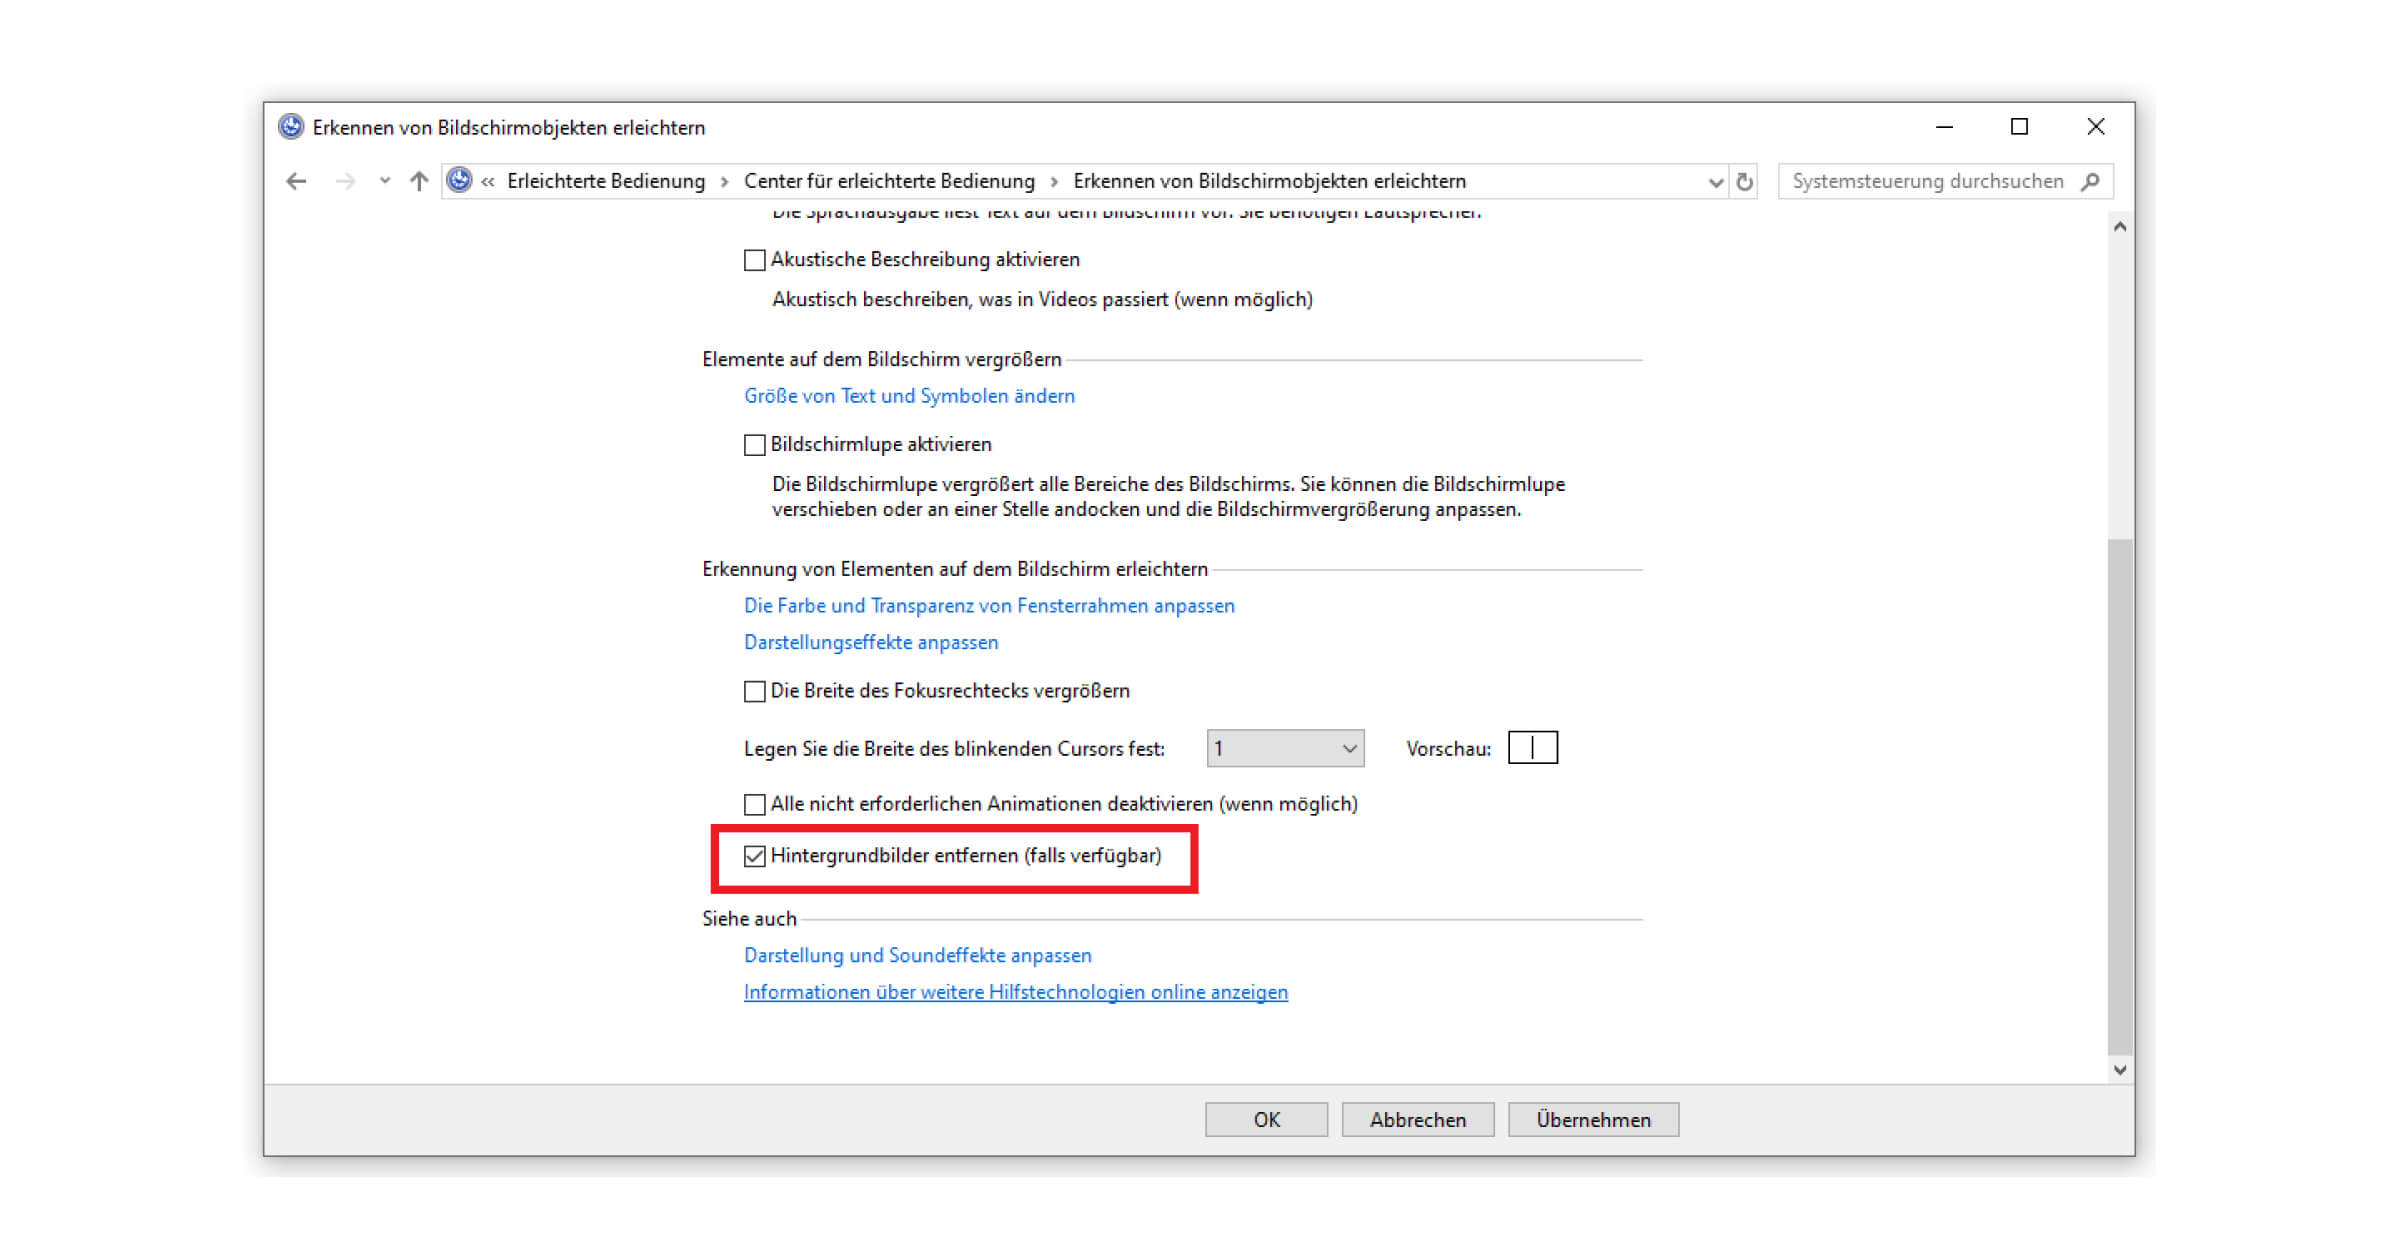Viewport: 2400px width, 1260px height.
Task: Click the window title bar icon
Action: 291,126
